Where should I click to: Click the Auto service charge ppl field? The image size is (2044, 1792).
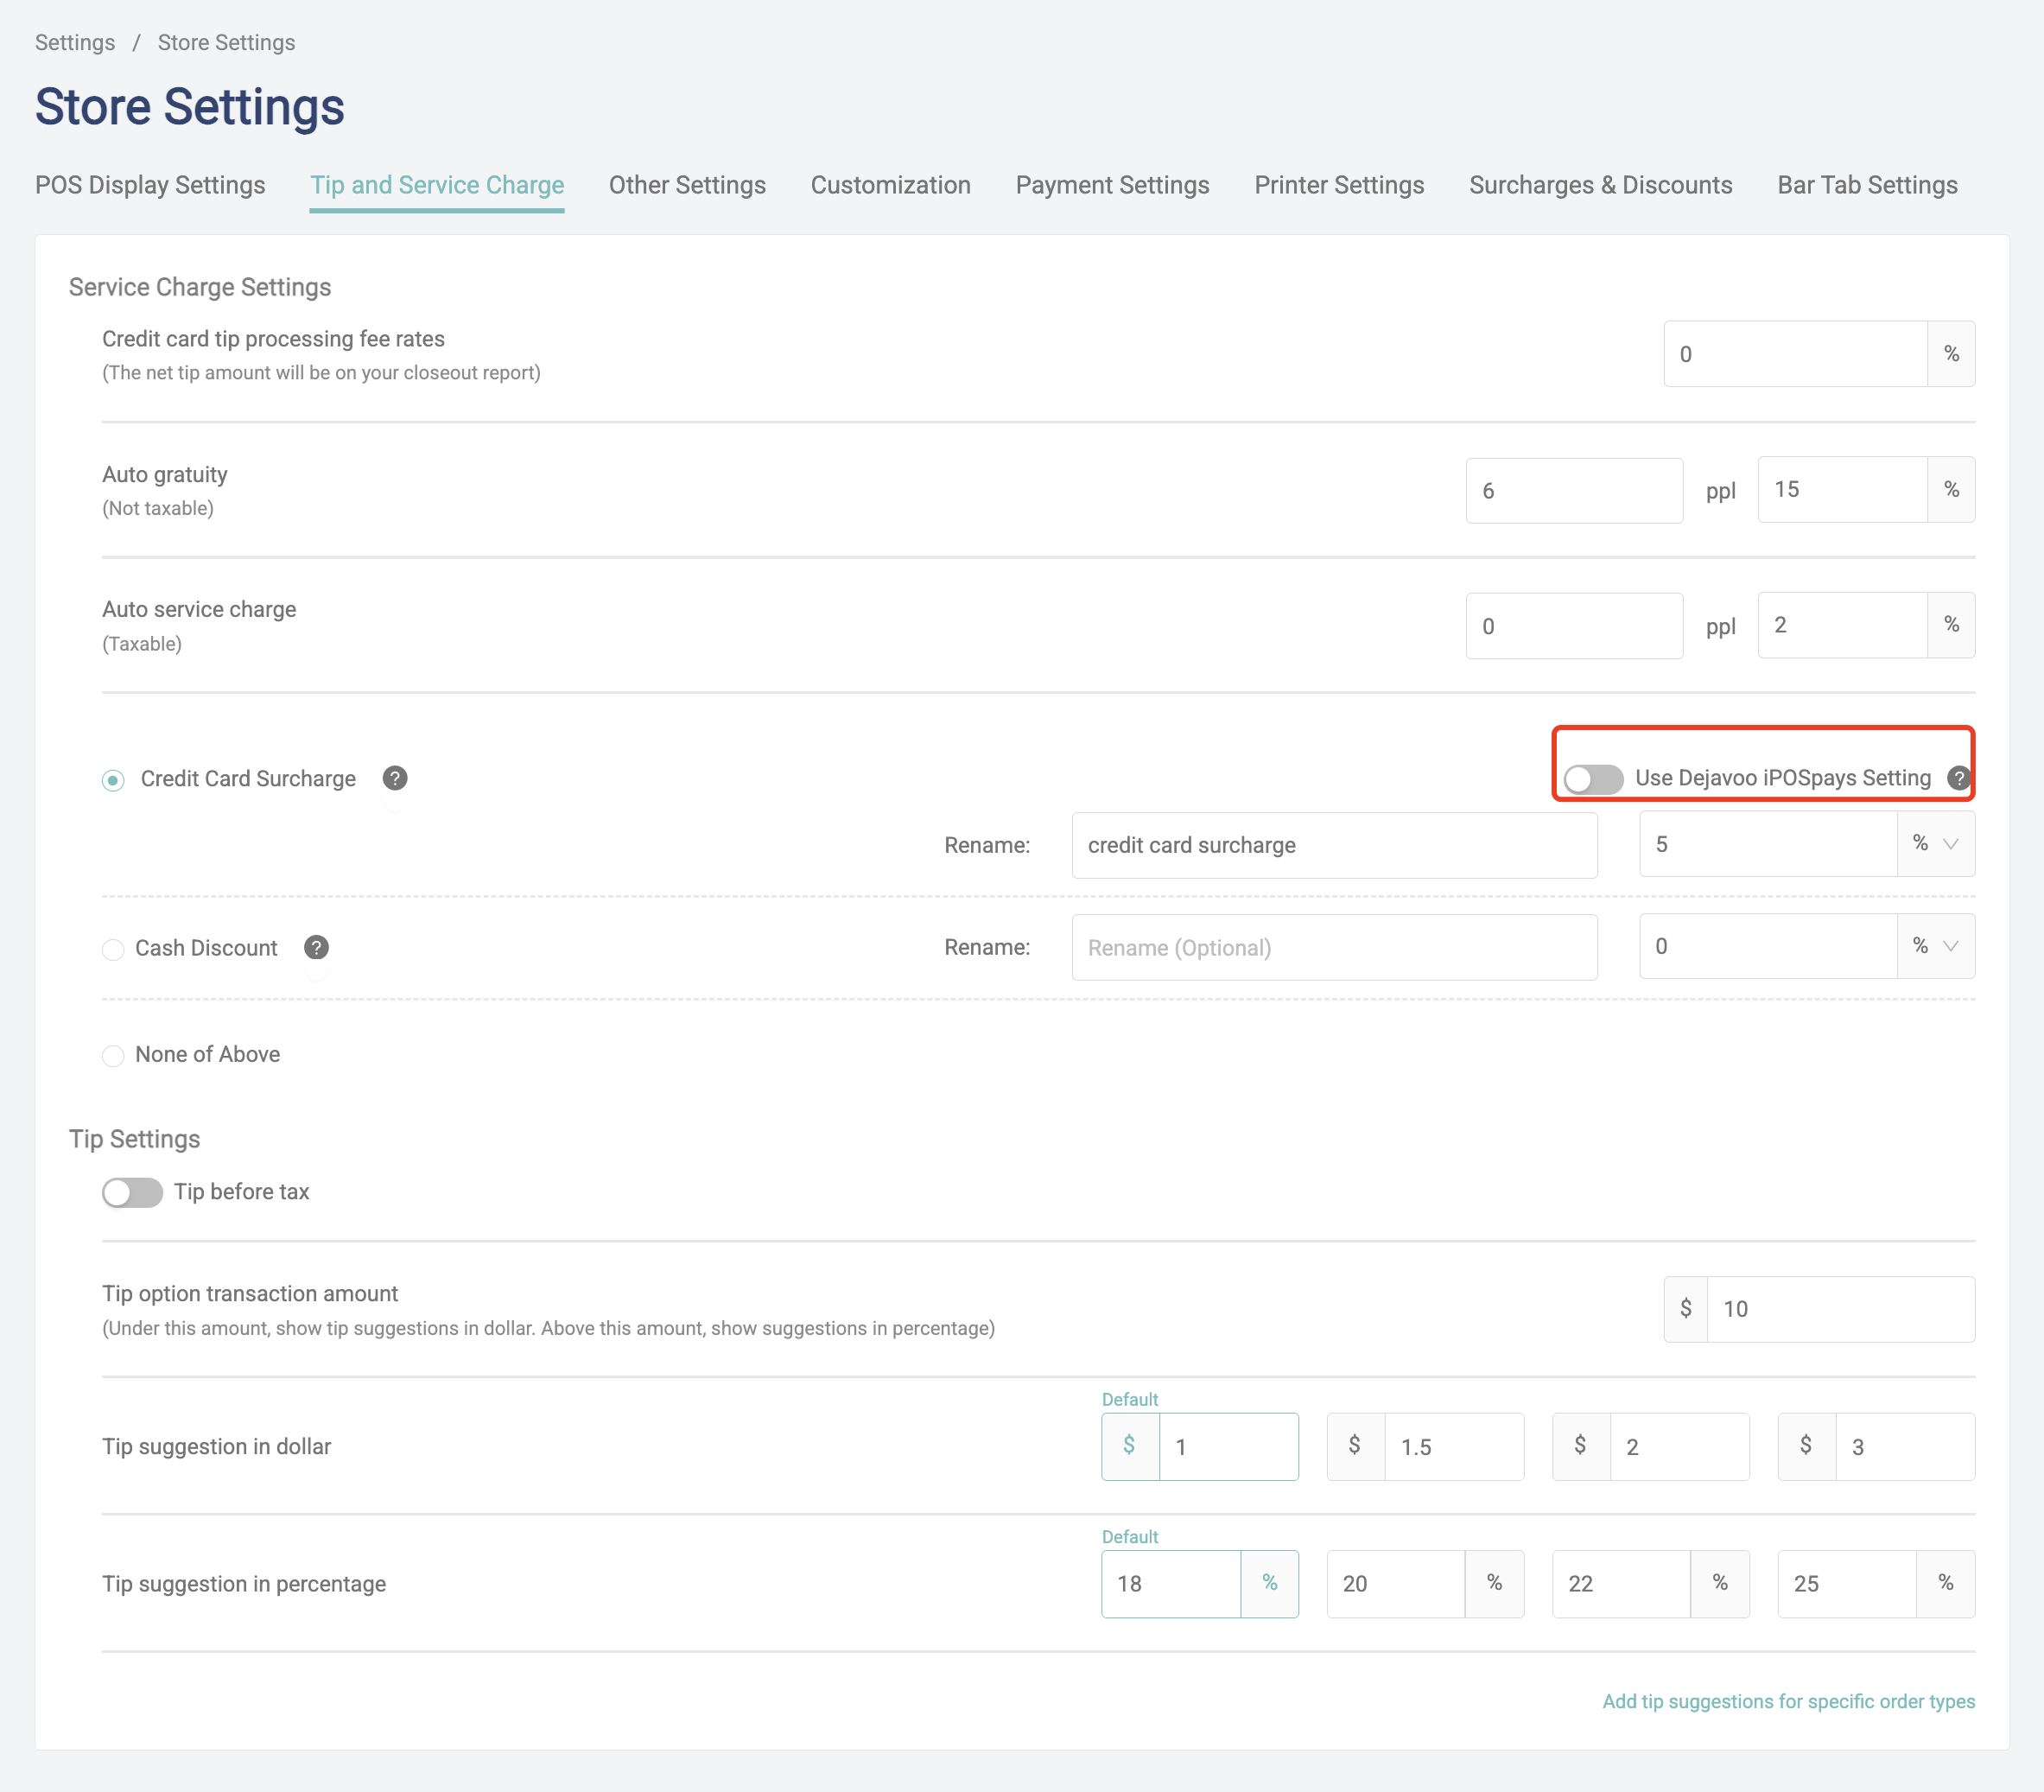[x=1574, y=626]
